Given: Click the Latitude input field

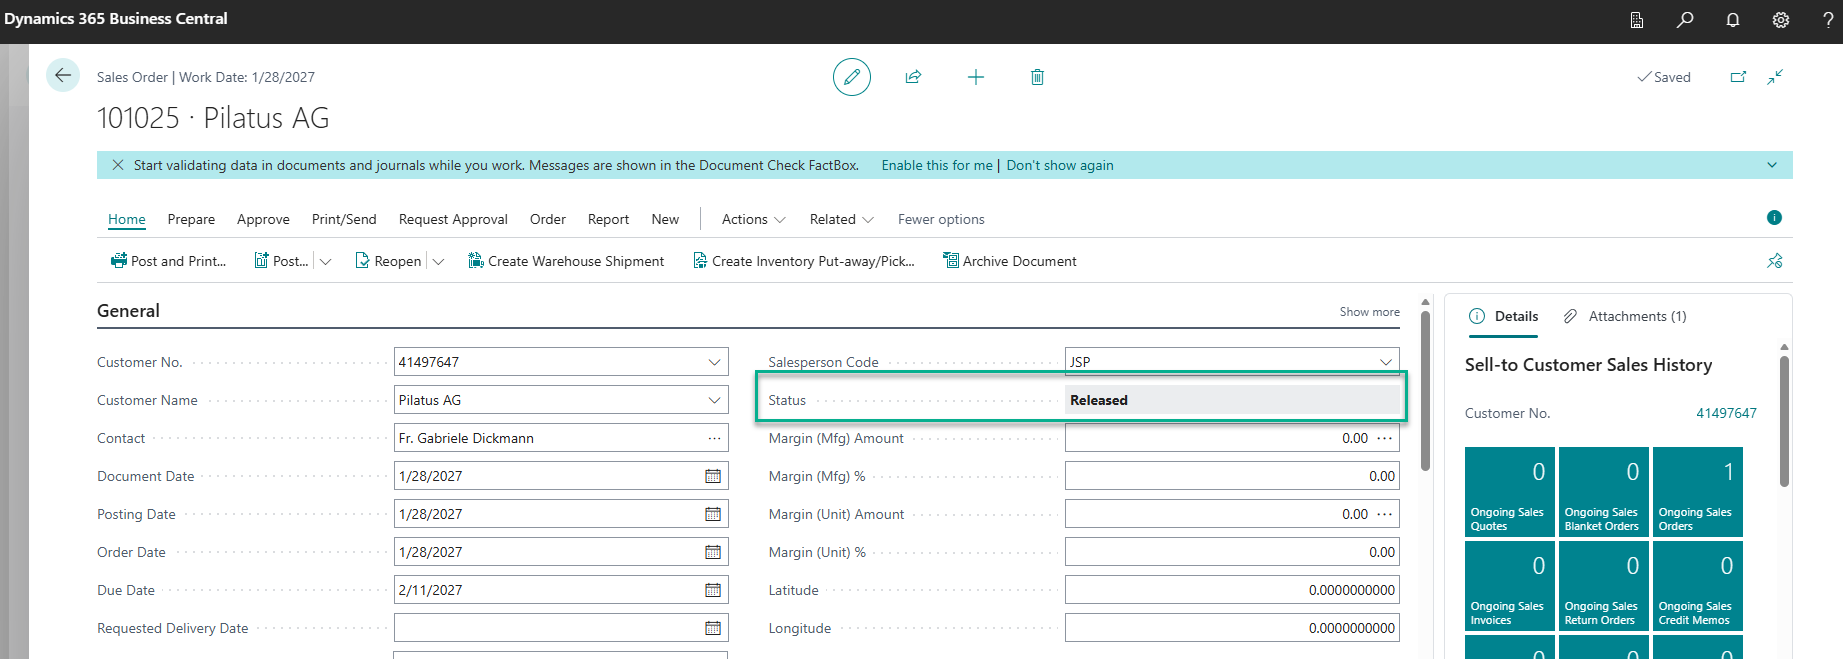Looking at the screenshot, I should (1232, 590).
